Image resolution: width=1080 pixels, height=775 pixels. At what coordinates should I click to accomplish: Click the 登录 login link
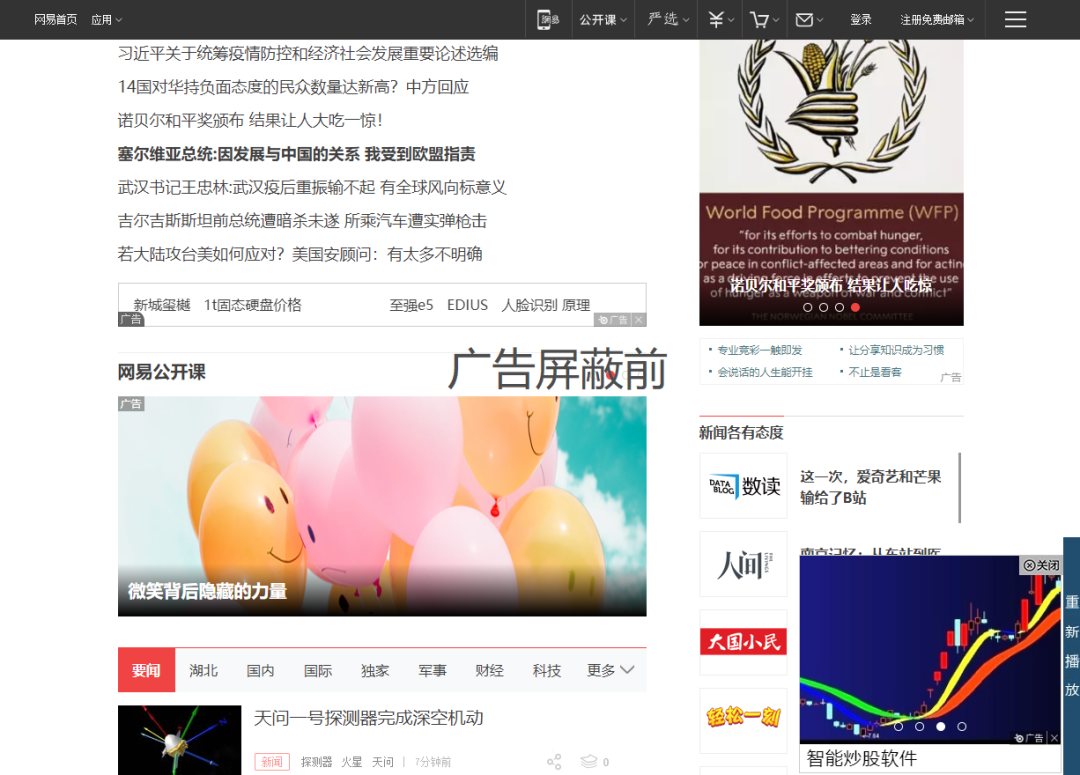click(x=860, y=20)
